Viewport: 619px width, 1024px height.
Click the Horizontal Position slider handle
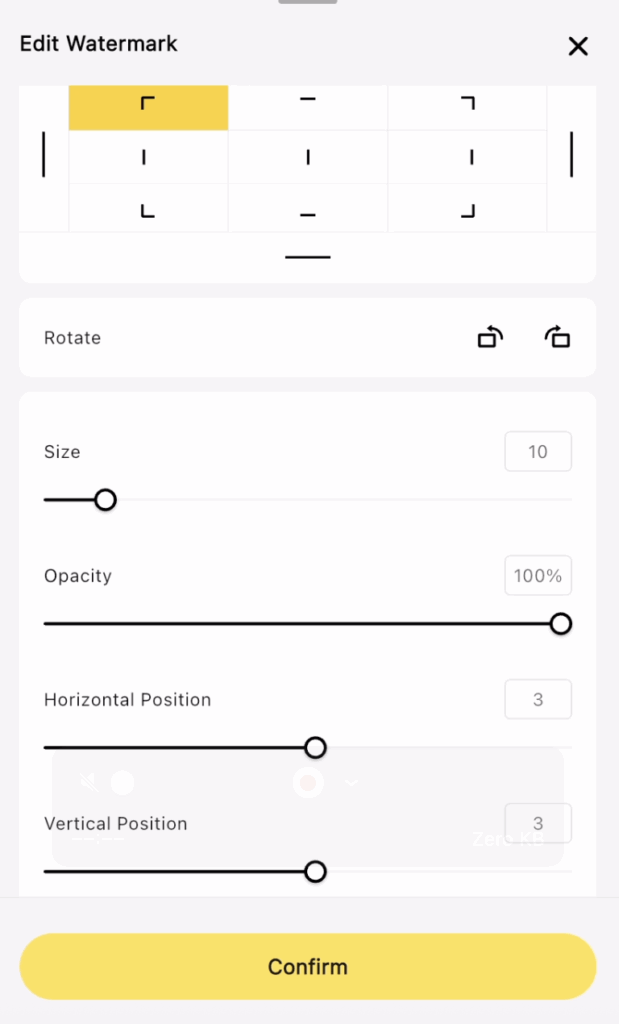coord(315,748)
